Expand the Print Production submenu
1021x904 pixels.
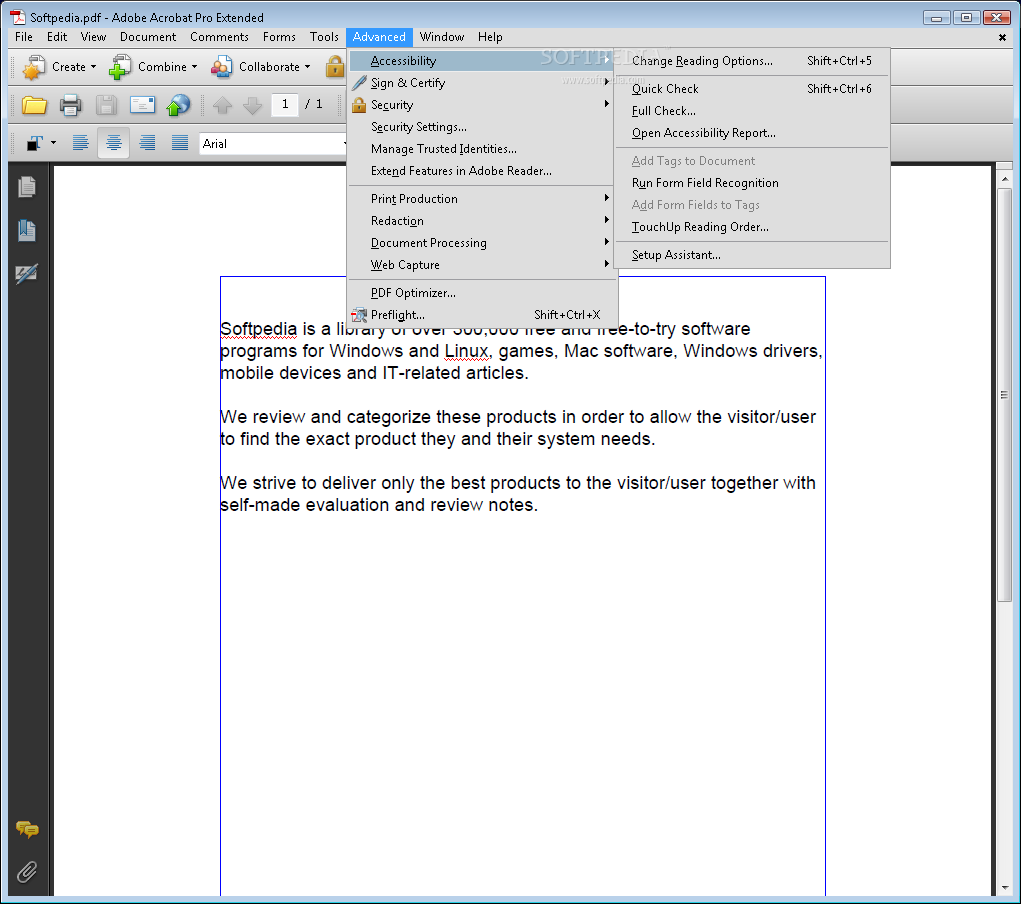click(x=483, y=199)
